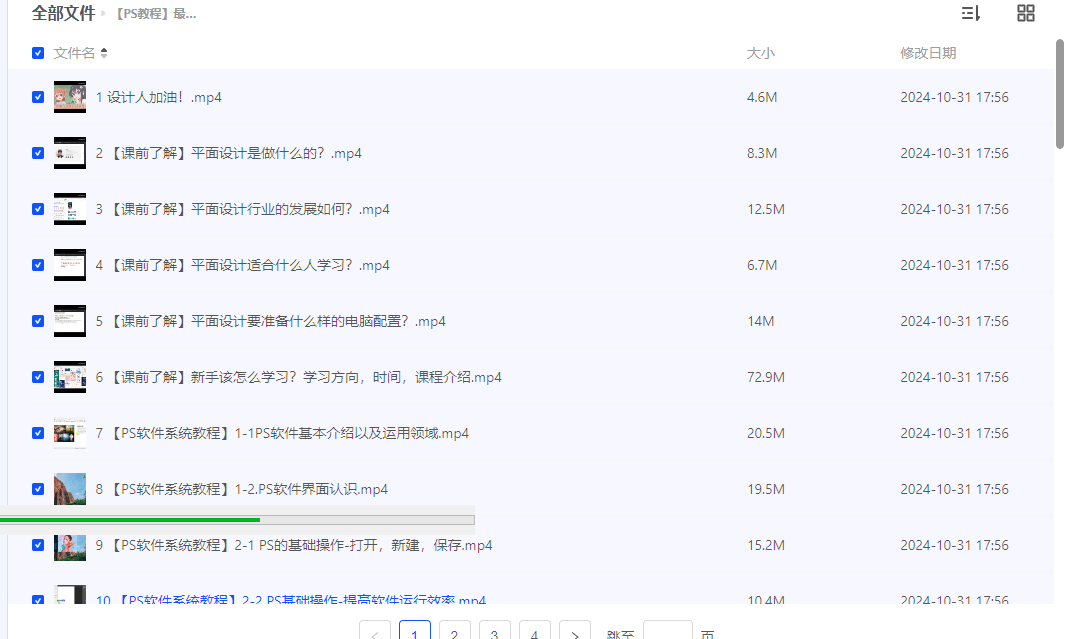The image size is (1065, 639).
Task: Click the 20.5M size value
Action: (x=765, y=433)
